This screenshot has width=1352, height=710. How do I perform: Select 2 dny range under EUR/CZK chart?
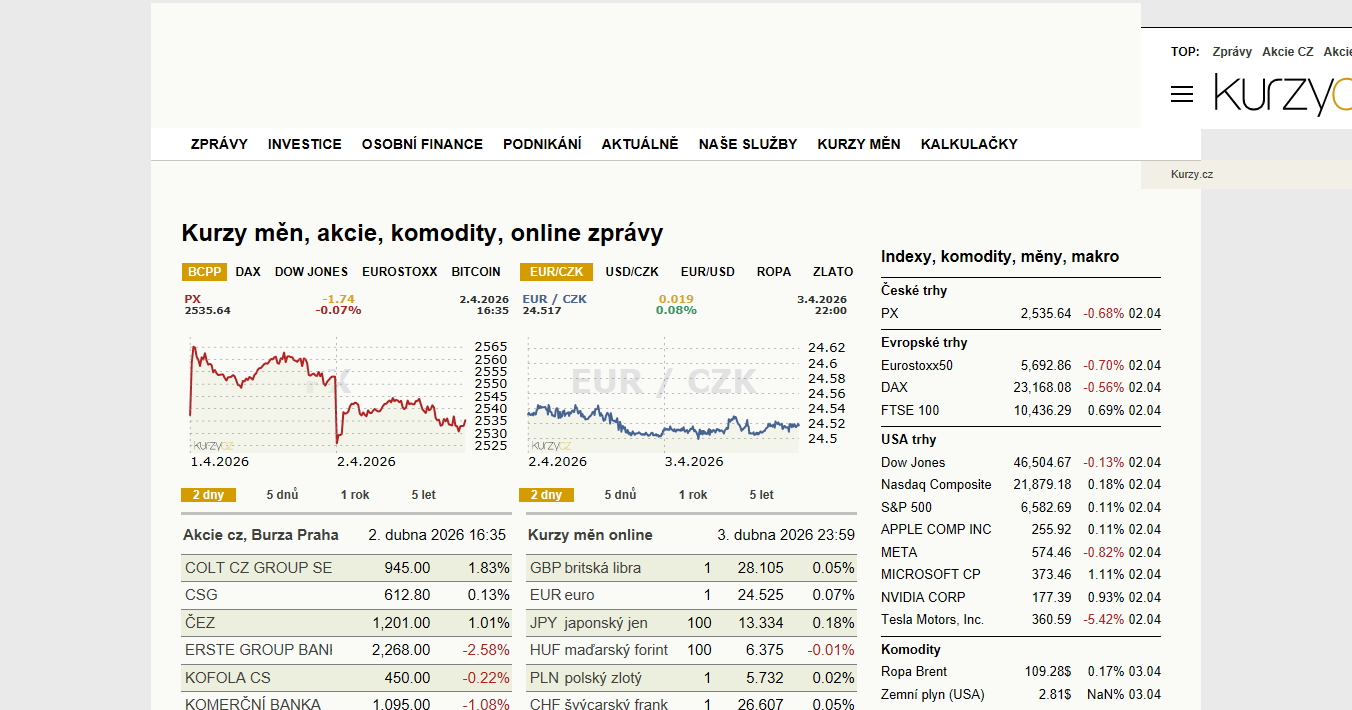coord(547,495)
